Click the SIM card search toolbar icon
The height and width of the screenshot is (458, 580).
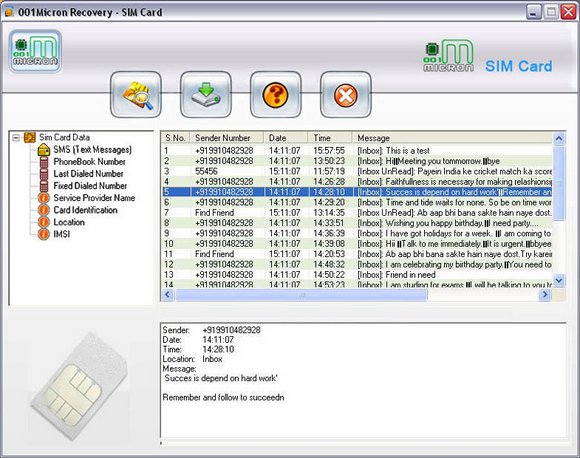[136, 95]
